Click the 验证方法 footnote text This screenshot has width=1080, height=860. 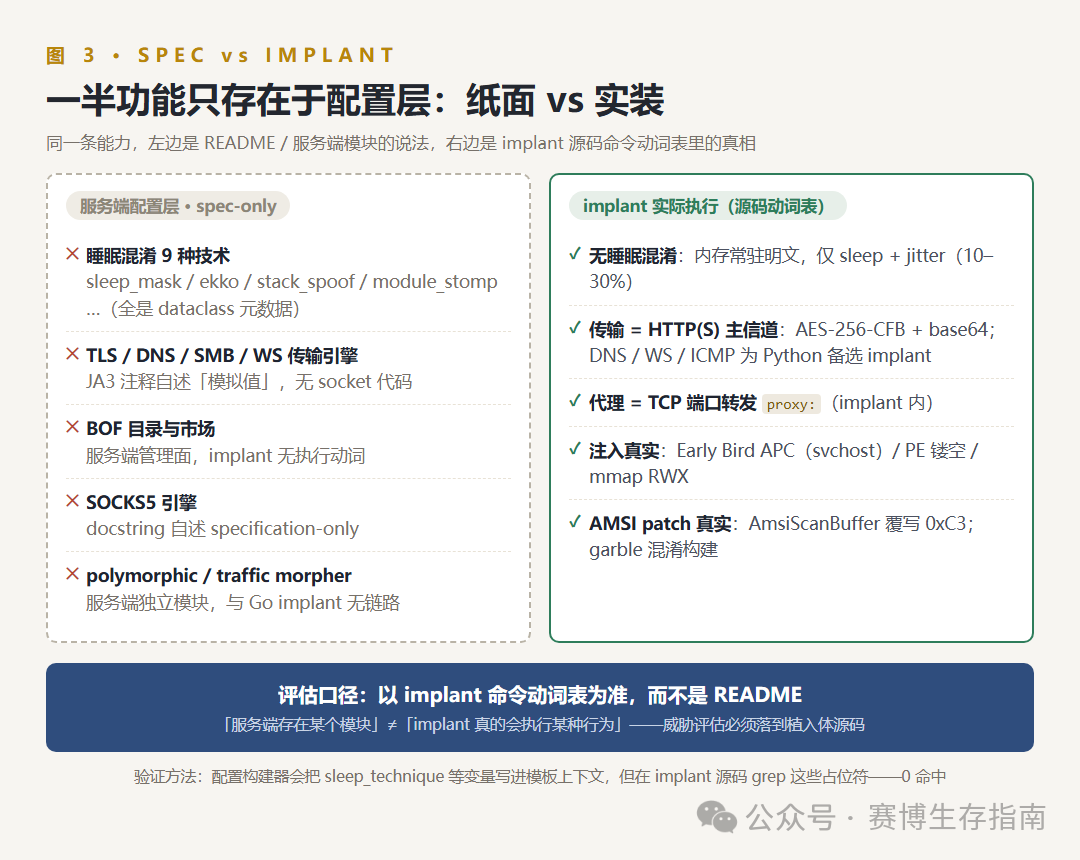539,777
